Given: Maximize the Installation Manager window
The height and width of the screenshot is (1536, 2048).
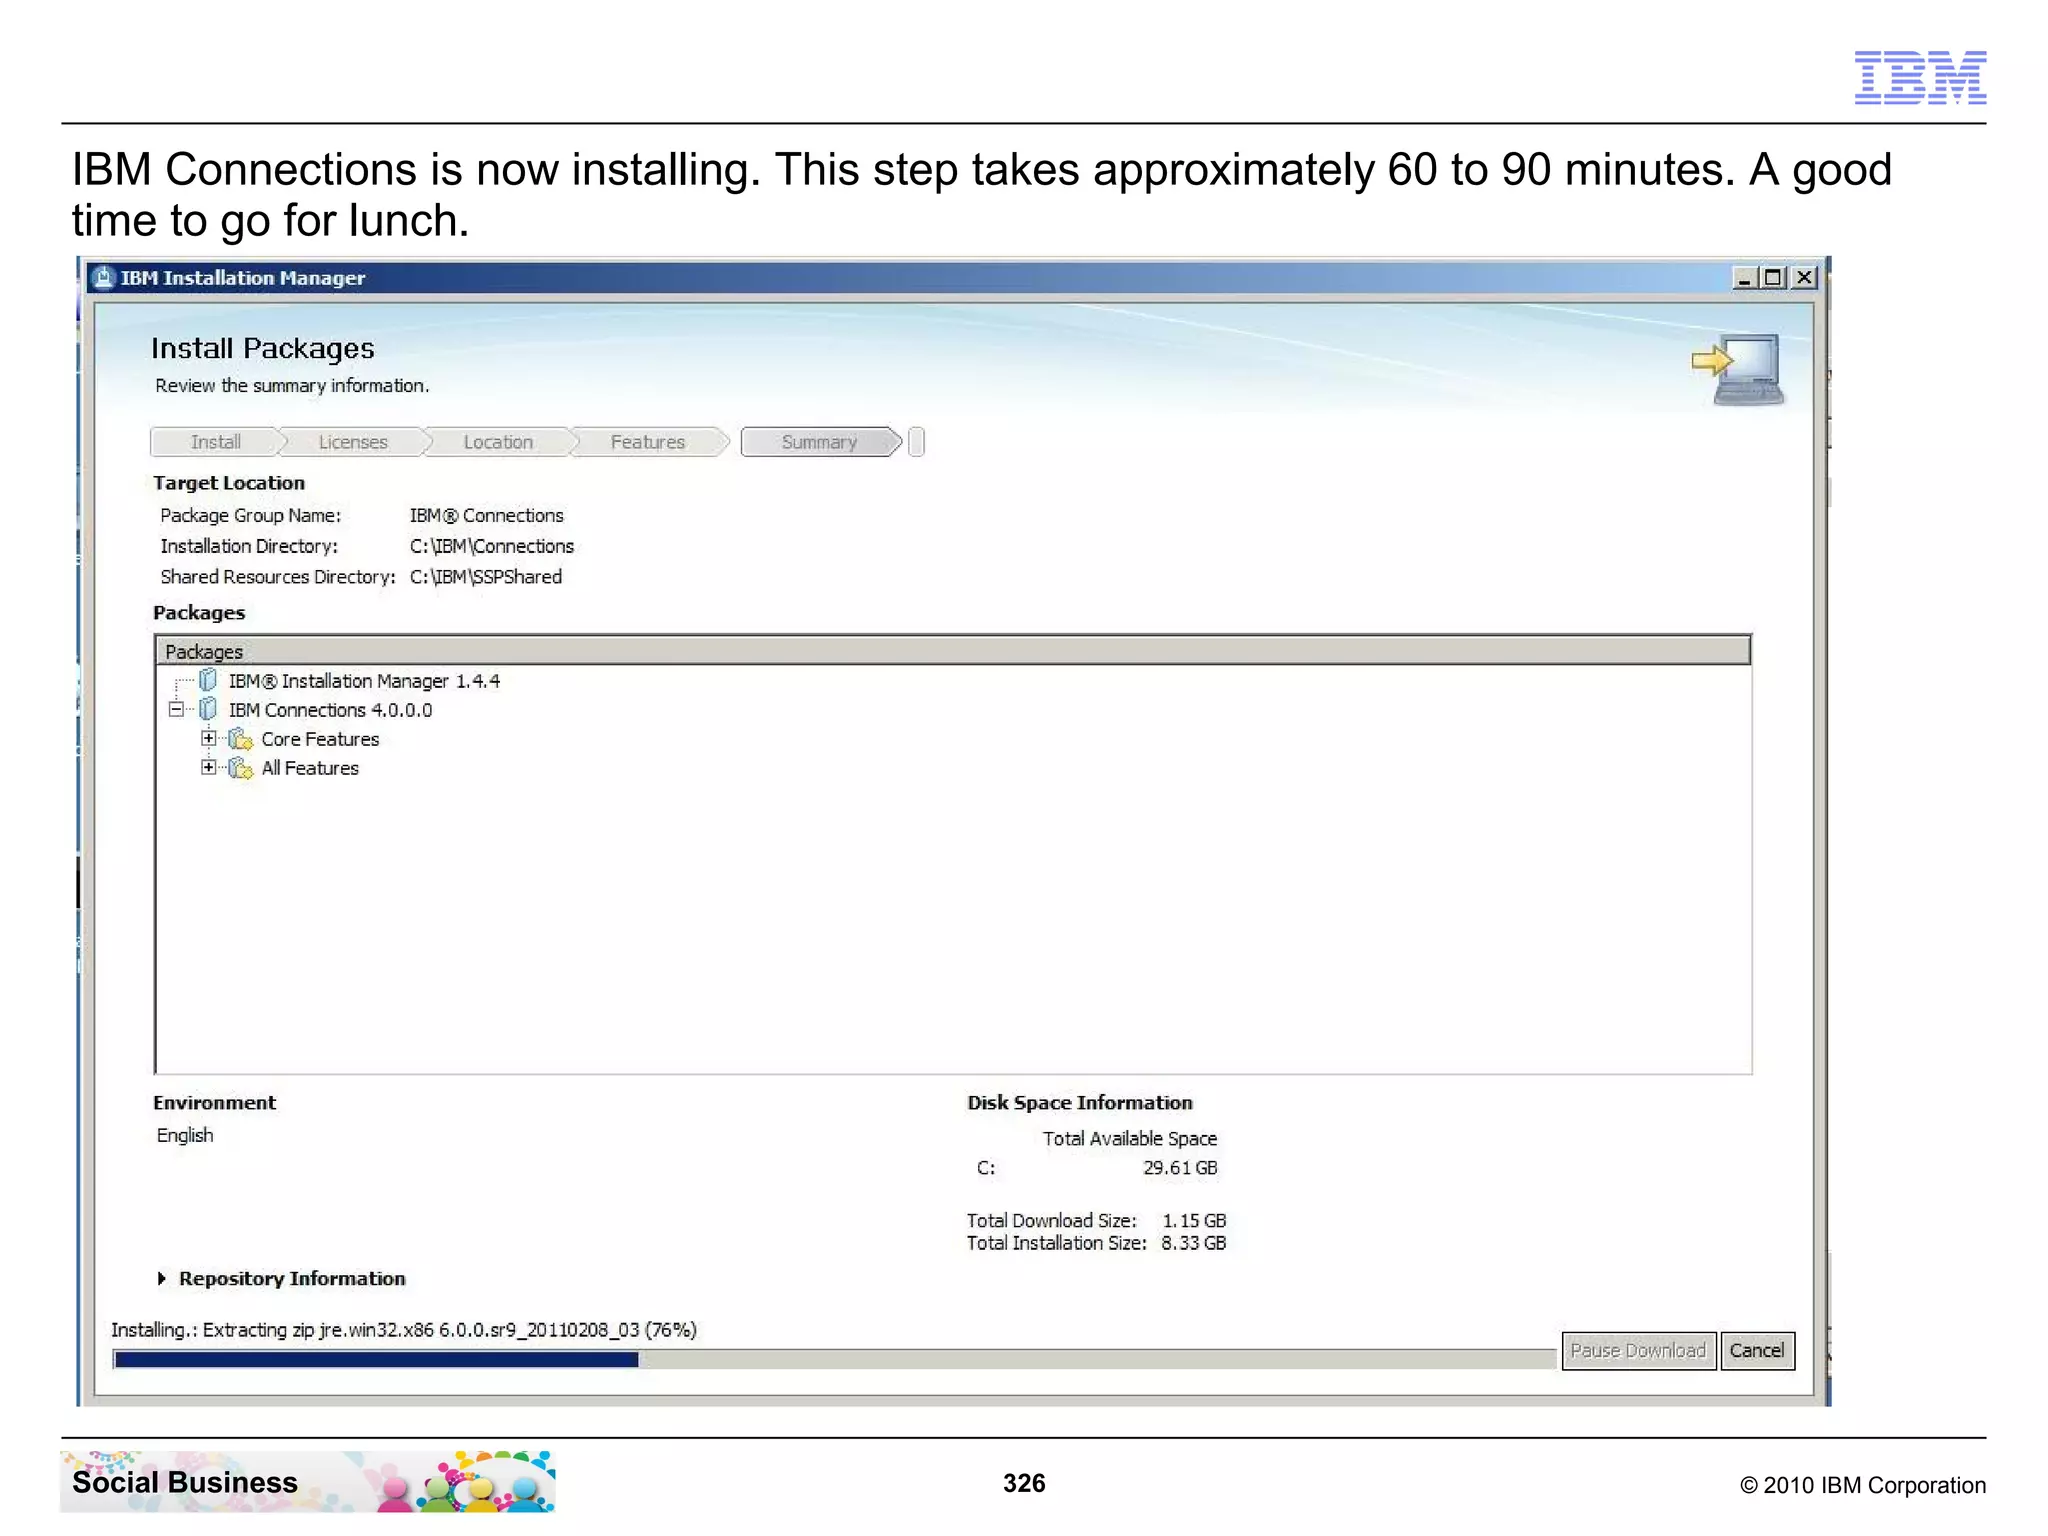Looking at the screenshot, I should (x=1773, y=278).
